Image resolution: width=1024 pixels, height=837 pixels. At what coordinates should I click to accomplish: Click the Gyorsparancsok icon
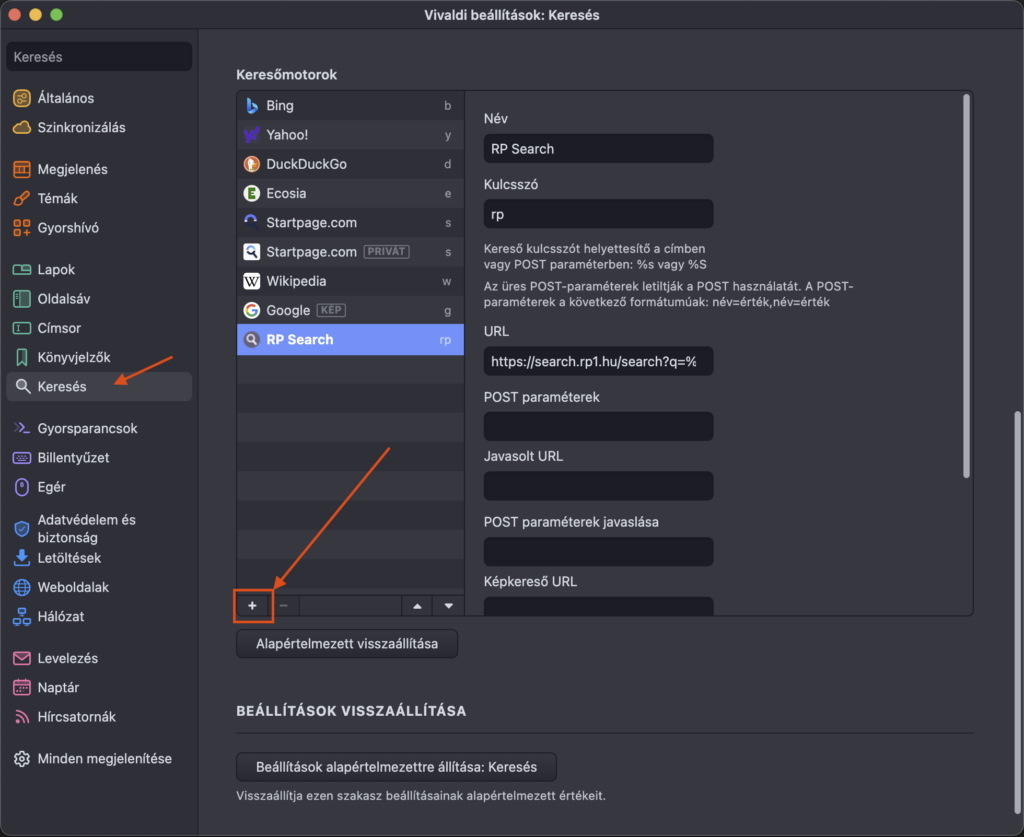[22, 428]
